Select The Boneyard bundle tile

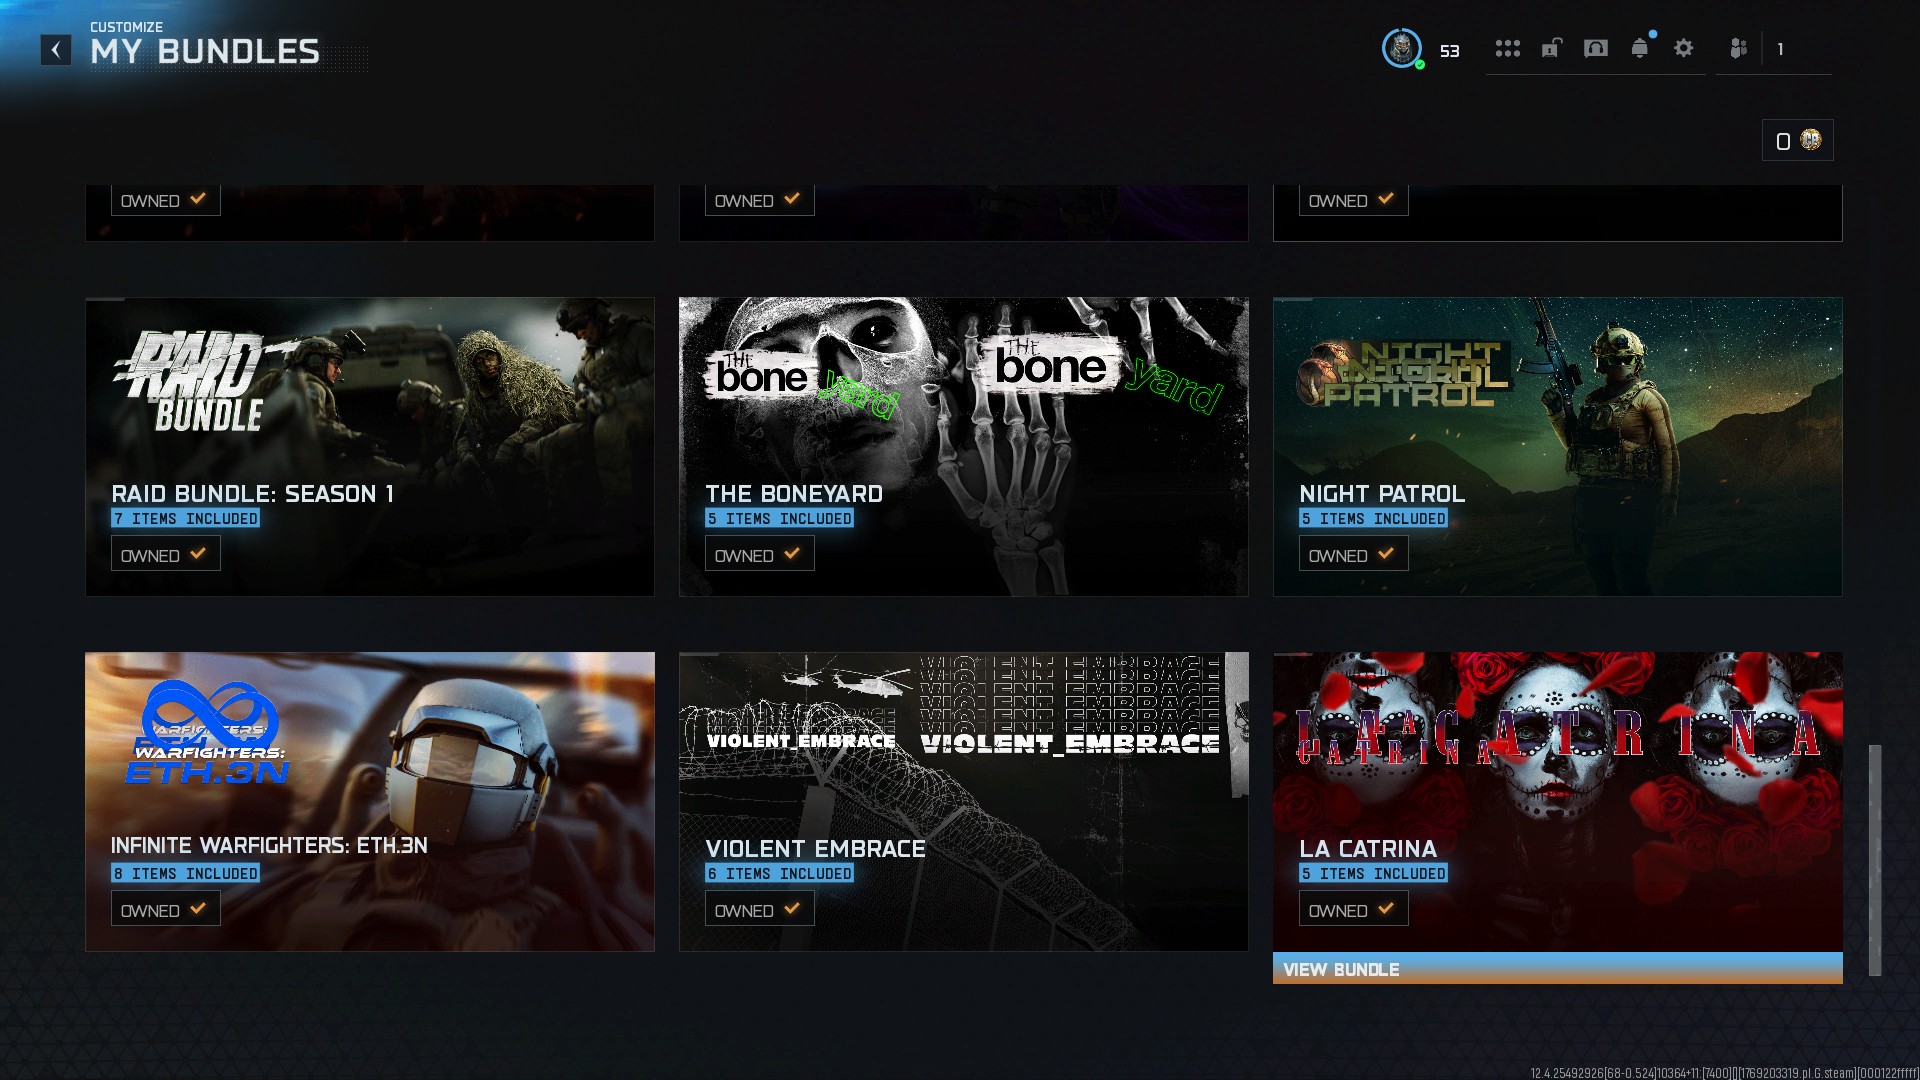(x=963, y=446)
